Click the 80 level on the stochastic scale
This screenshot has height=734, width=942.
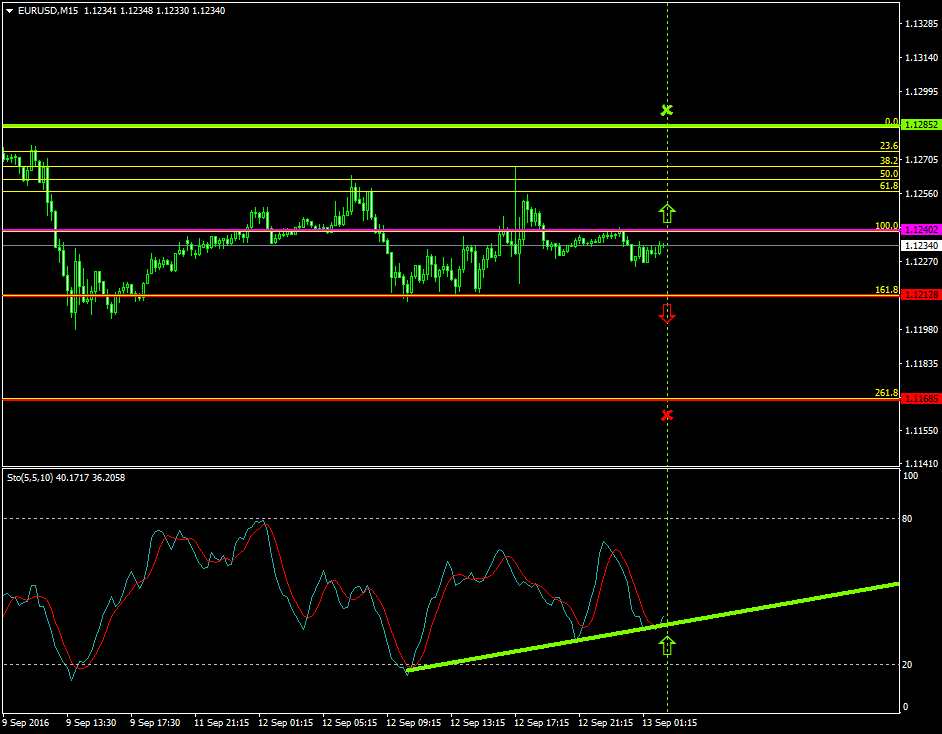[909, 519]
